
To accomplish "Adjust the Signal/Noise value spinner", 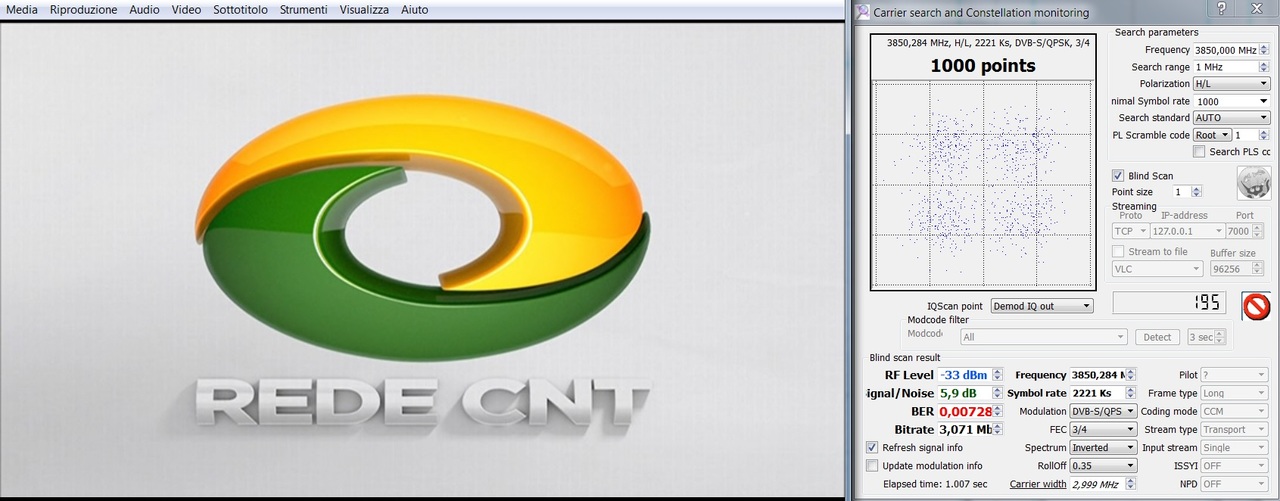I will coord(998,393).
